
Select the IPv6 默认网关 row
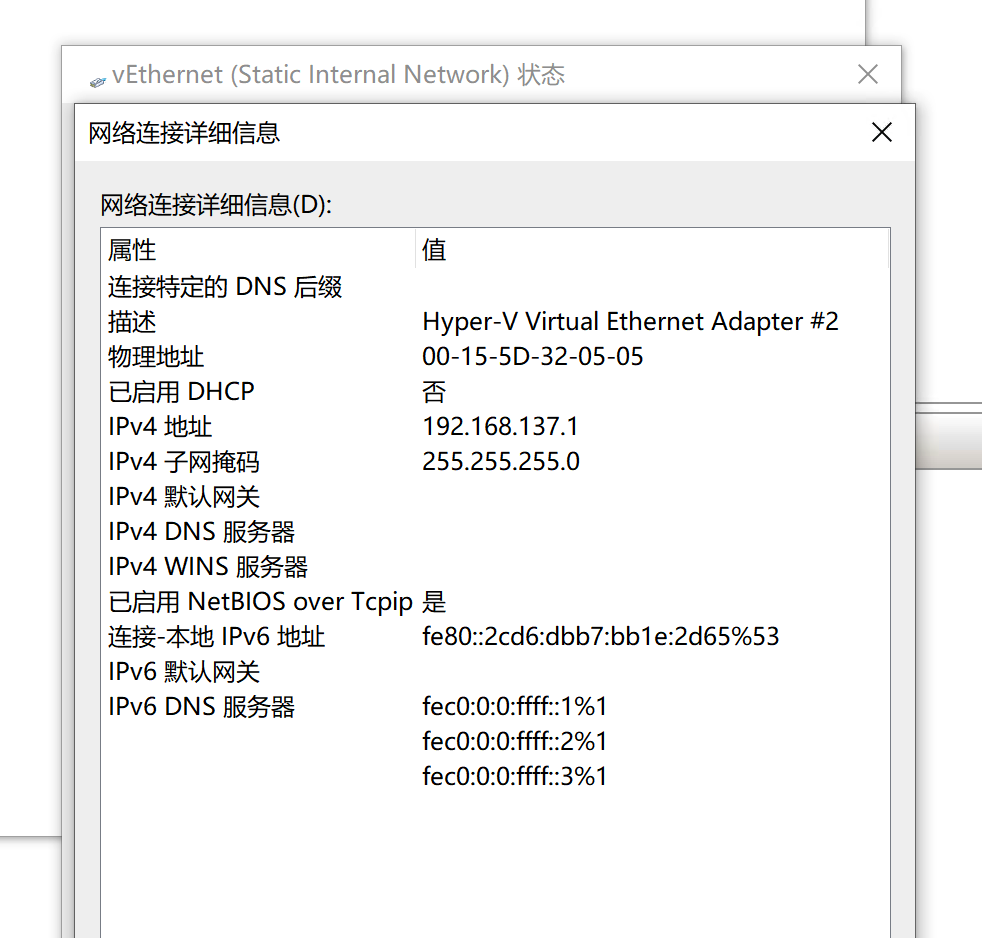[x=184, y=672]
